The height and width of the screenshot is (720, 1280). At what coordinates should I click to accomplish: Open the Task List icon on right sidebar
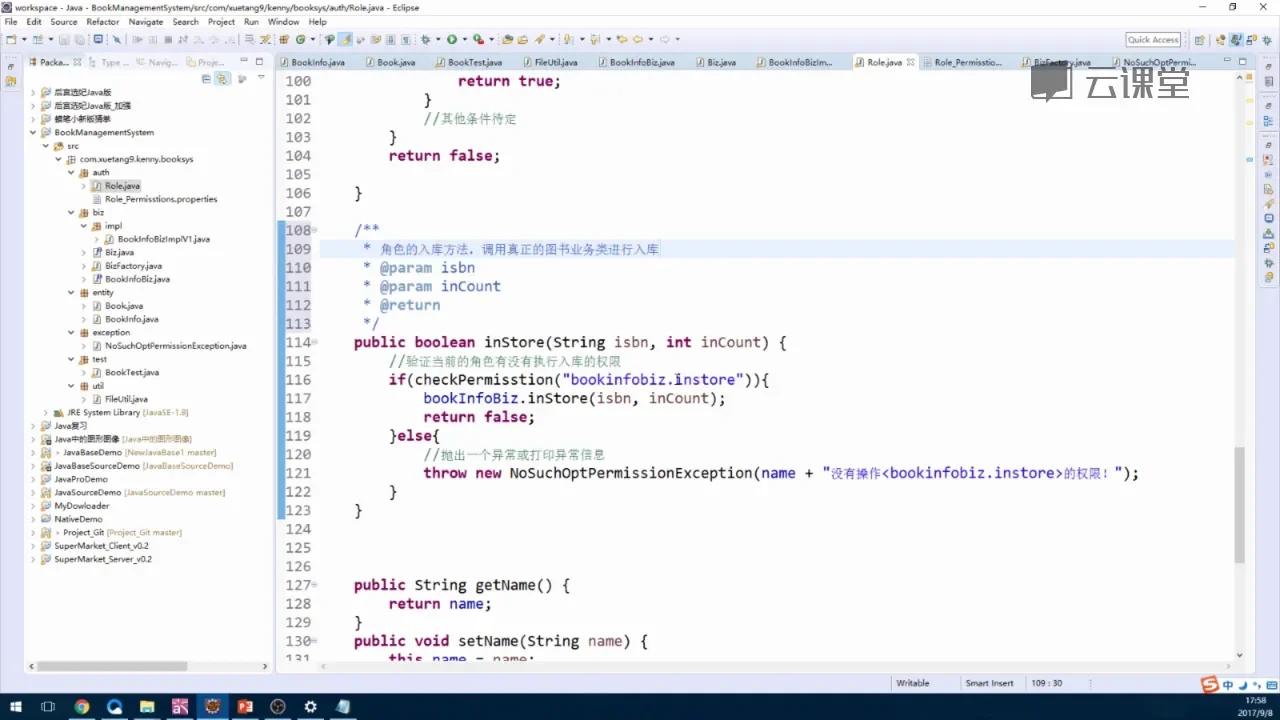[1268, 82]
